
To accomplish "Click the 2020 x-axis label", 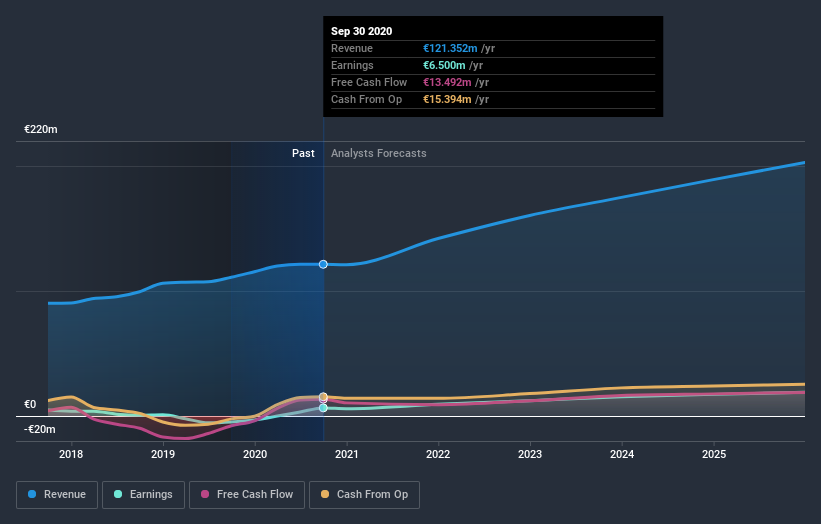I will (x=255, y=454).
